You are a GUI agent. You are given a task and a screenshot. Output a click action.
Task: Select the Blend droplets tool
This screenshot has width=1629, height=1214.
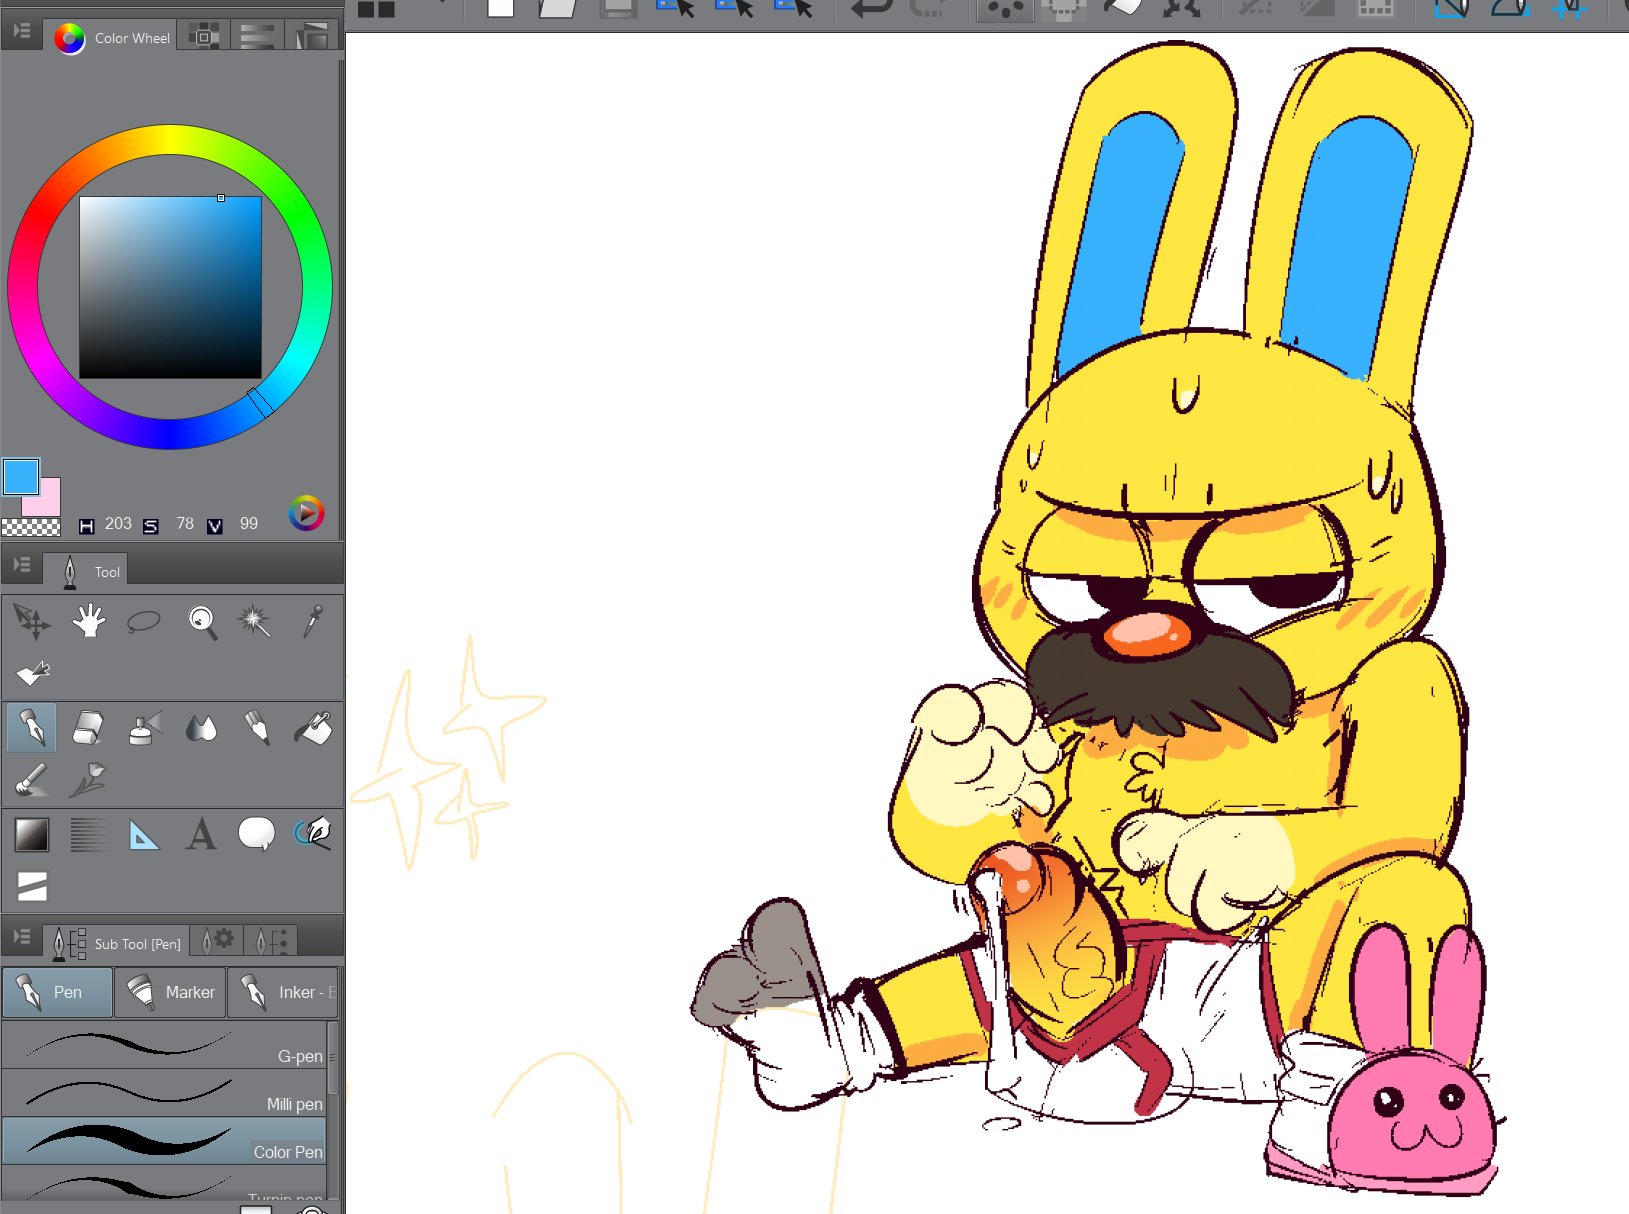tap(201, 728)
